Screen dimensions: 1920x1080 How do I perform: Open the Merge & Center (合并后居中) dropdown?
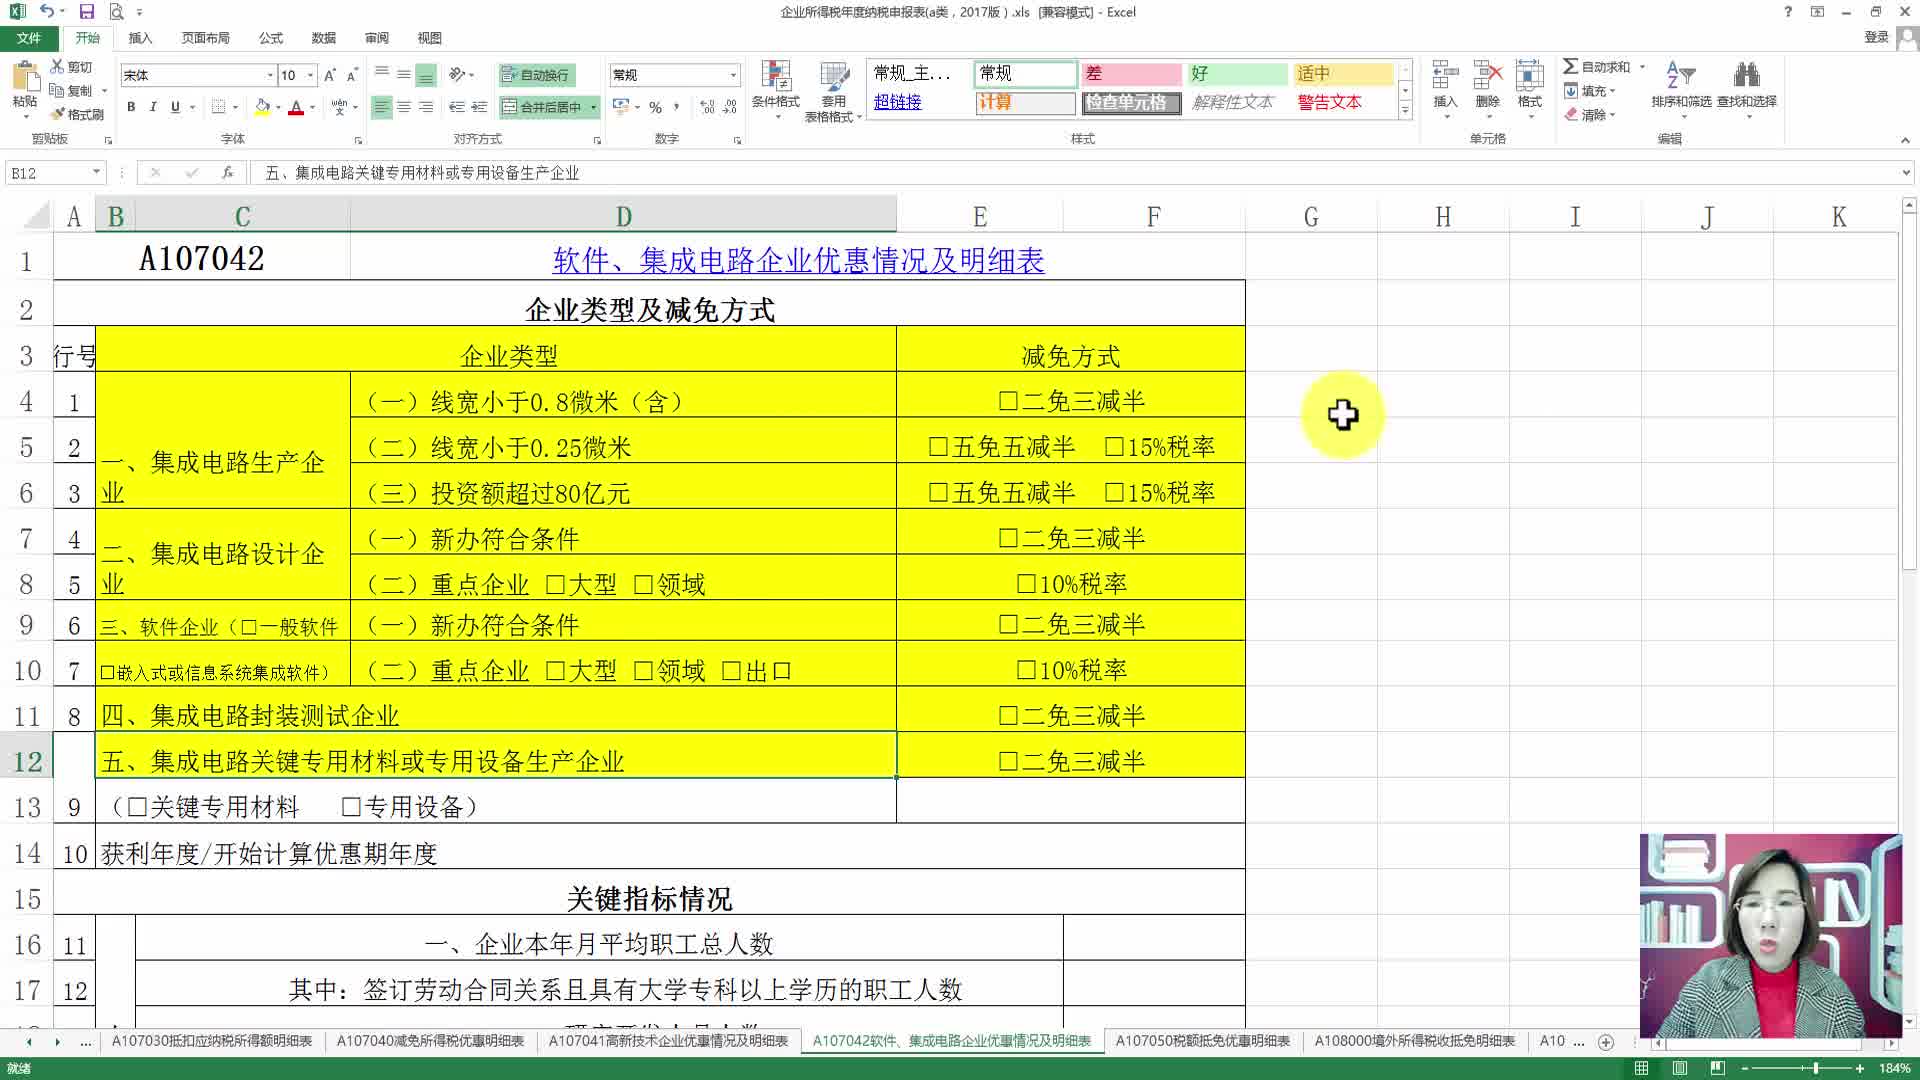click(x=591, y=106)
